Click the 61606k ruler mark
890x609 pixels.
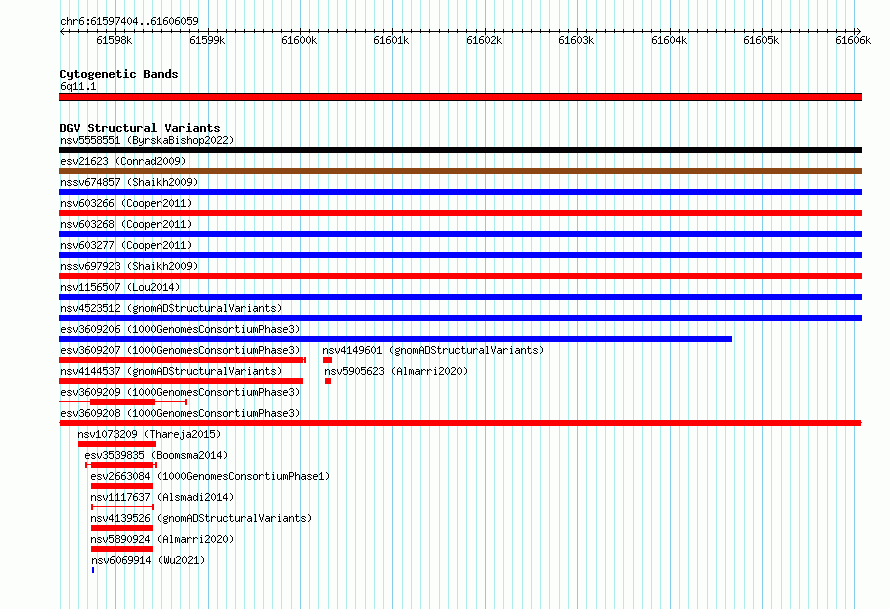853,40
